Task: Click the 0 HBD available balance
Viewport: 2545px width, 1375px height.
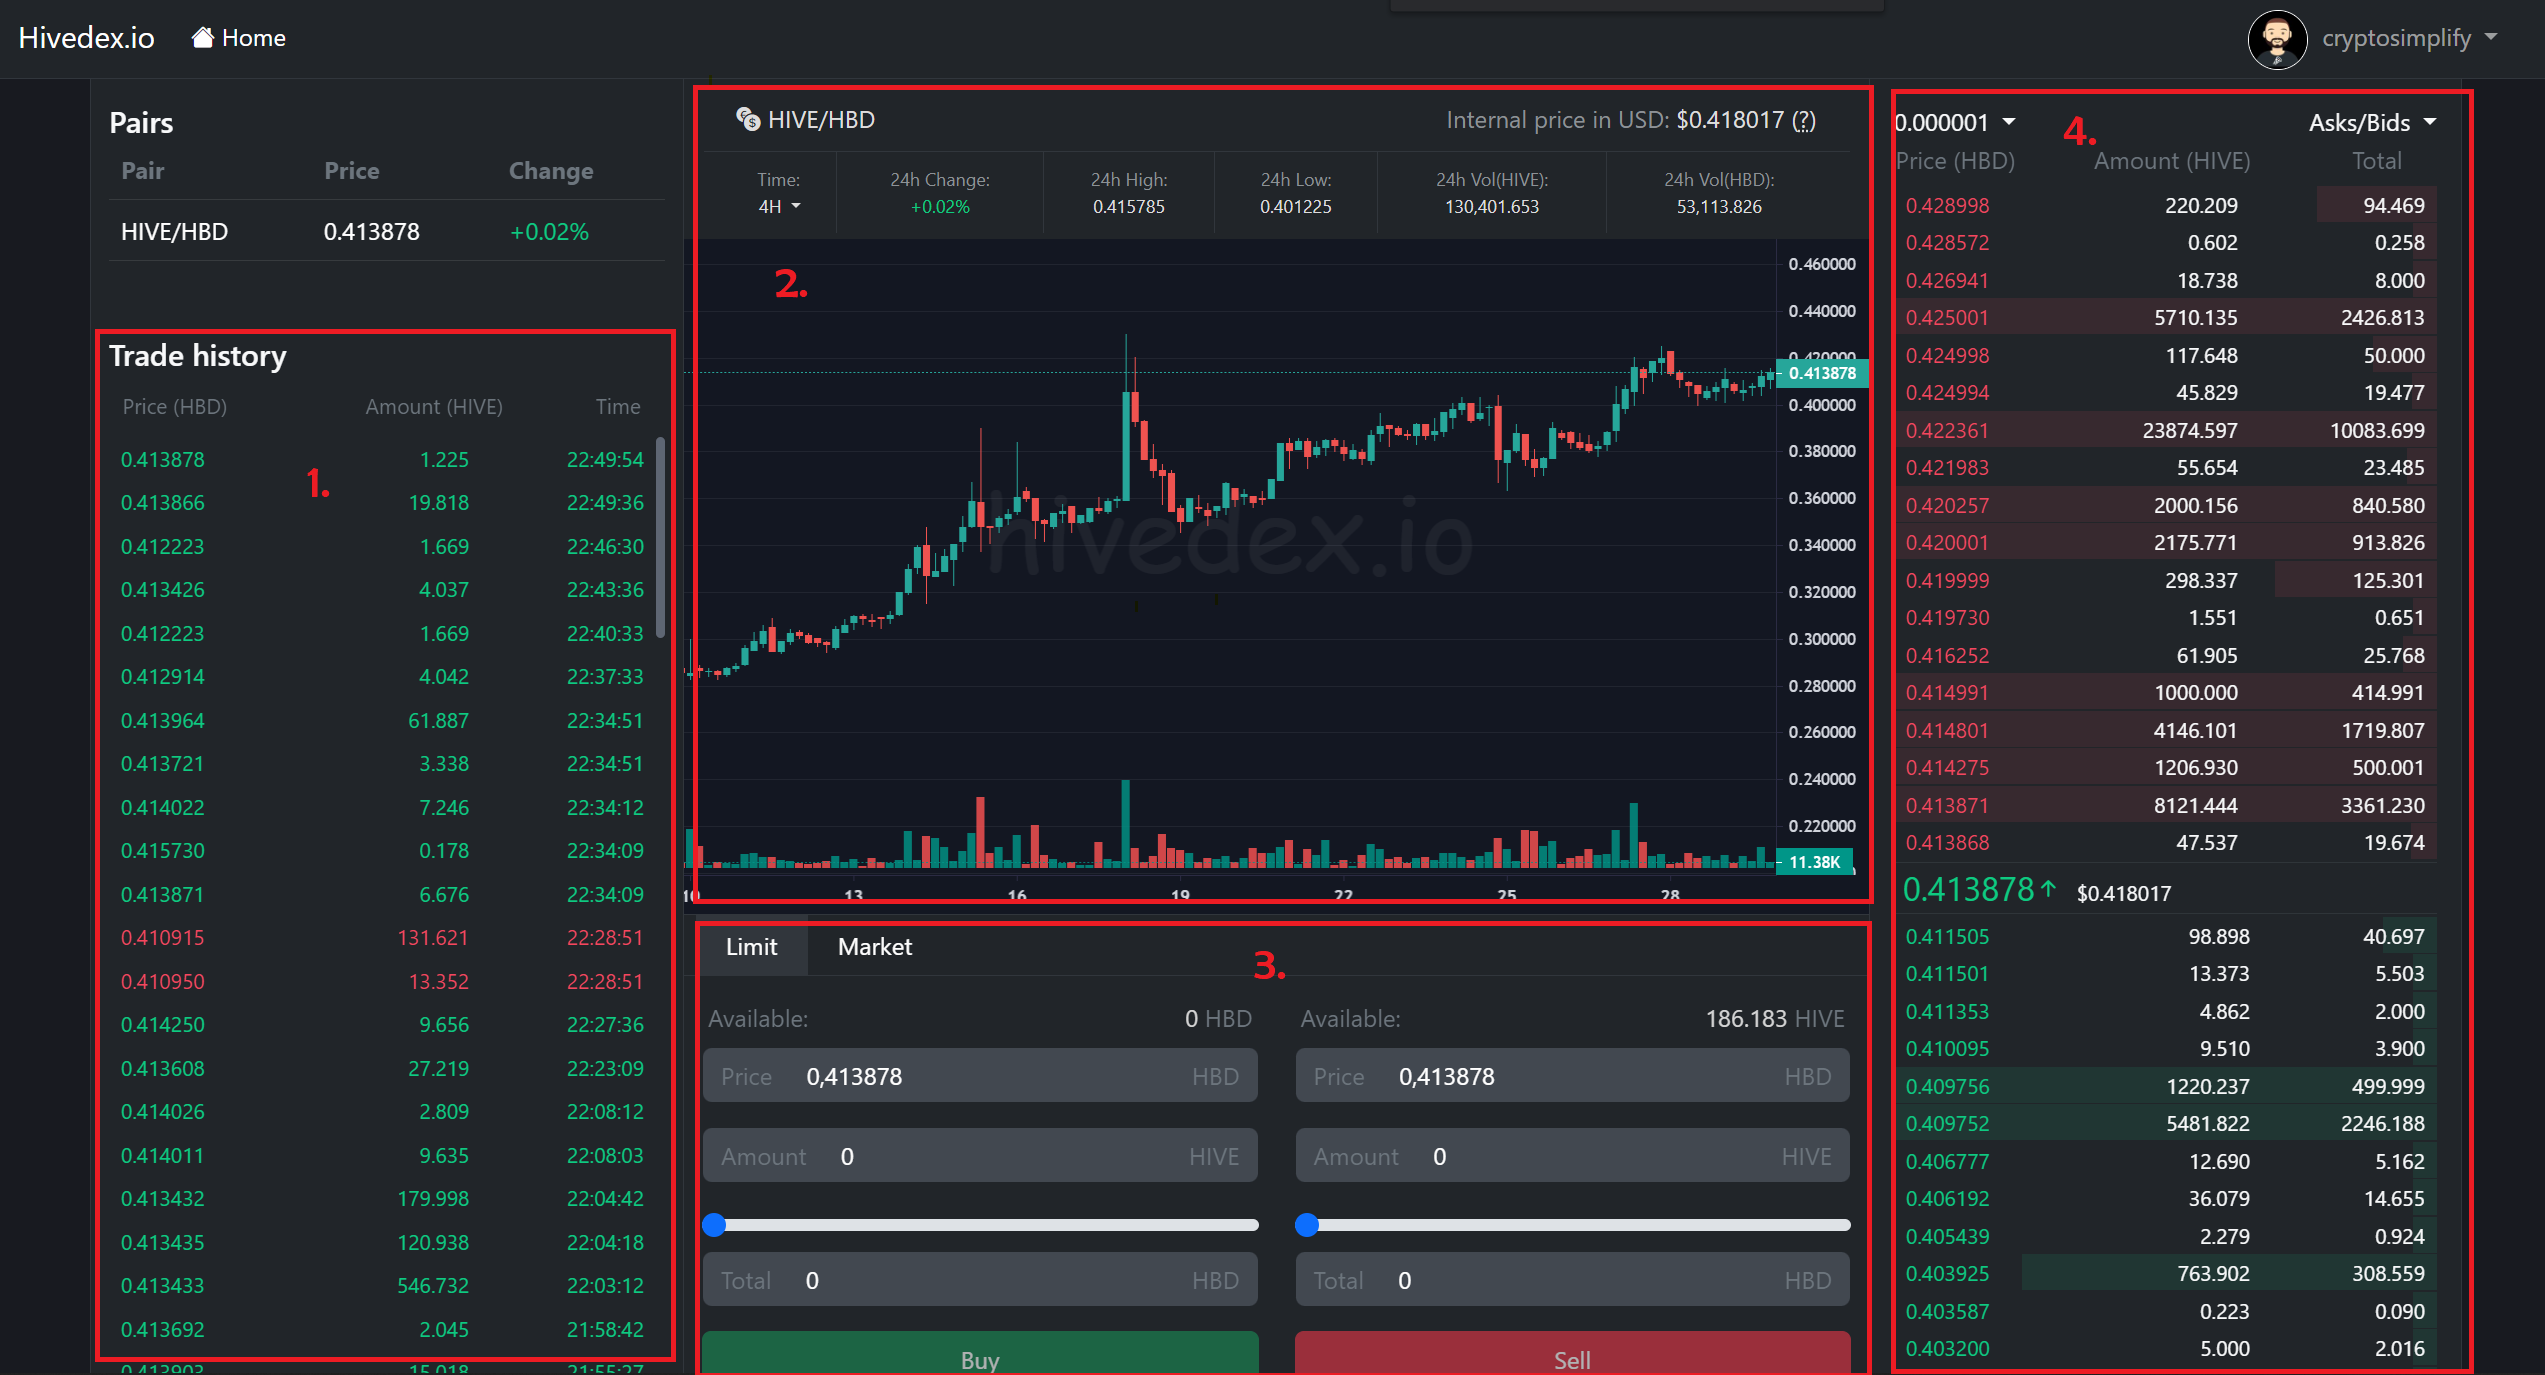Action: point(1218,1019)
